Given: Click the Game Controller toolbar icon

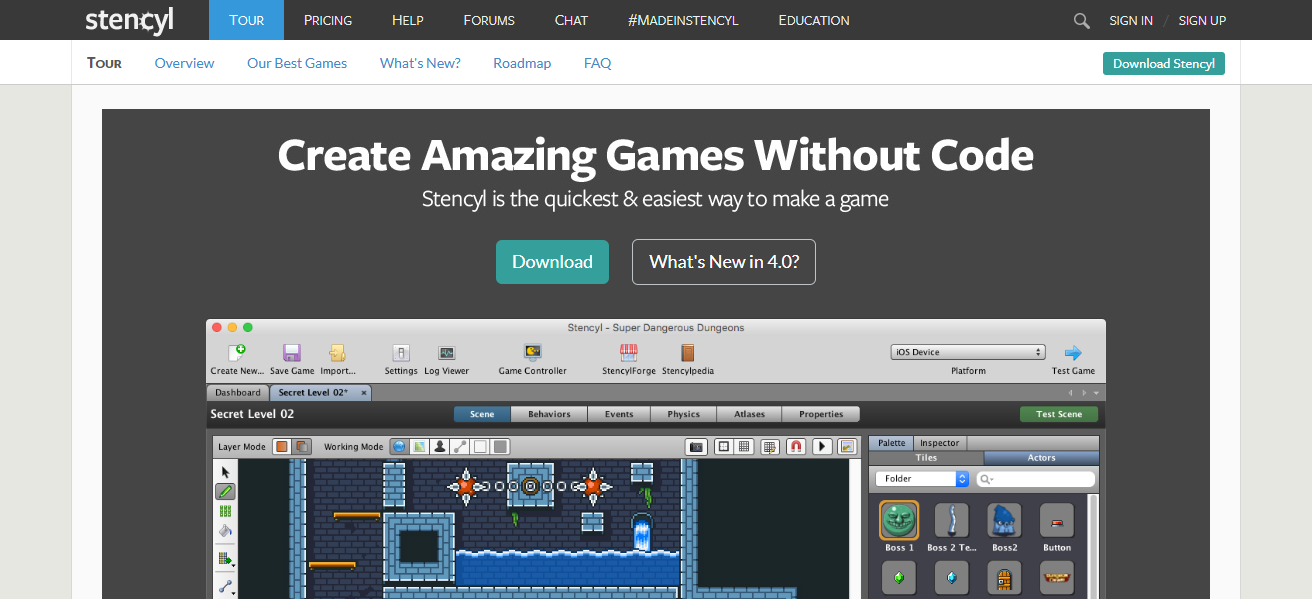Looking at the screenshot, I should click(x=532, y=352).
